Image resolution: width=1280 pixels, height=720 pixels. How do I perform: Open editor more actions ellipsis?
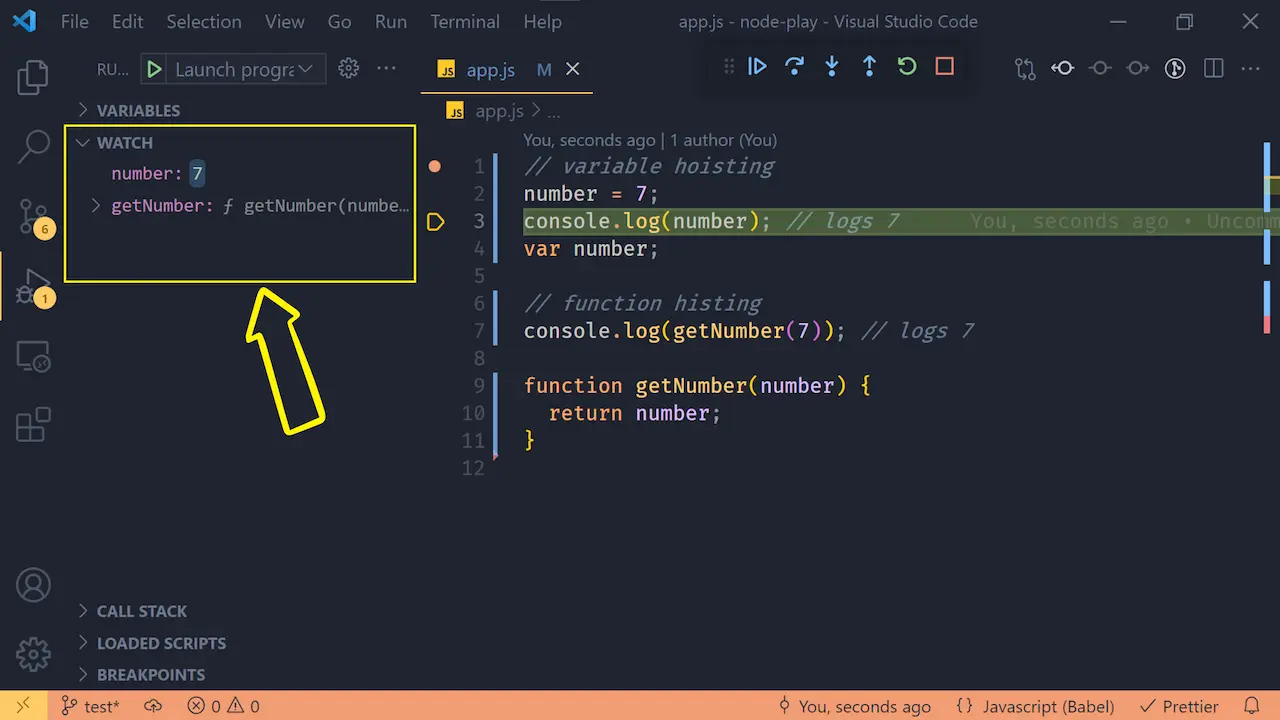pos(1250,68)
